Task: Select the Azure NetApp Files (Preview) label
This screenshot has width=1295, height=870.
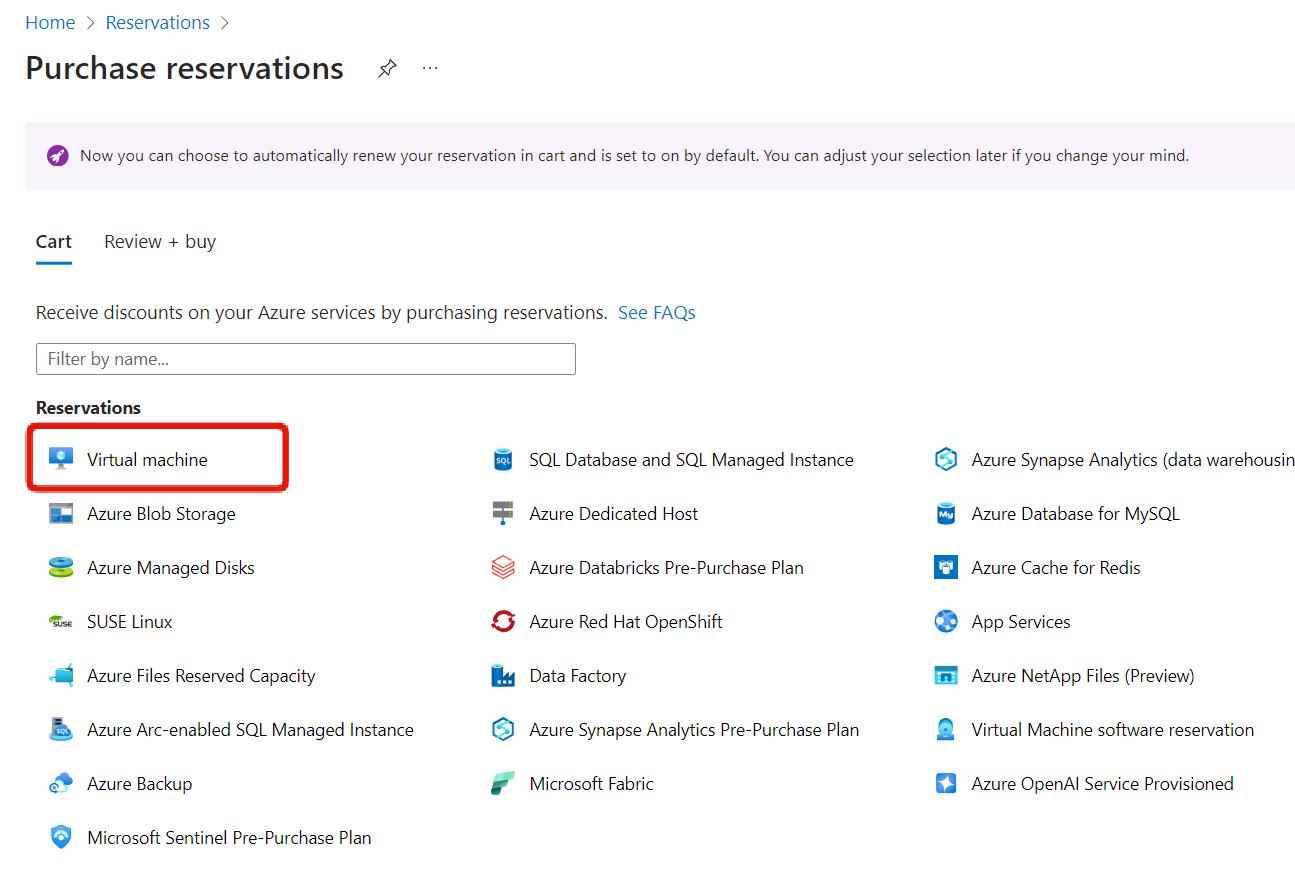Action: (1083, 675)
